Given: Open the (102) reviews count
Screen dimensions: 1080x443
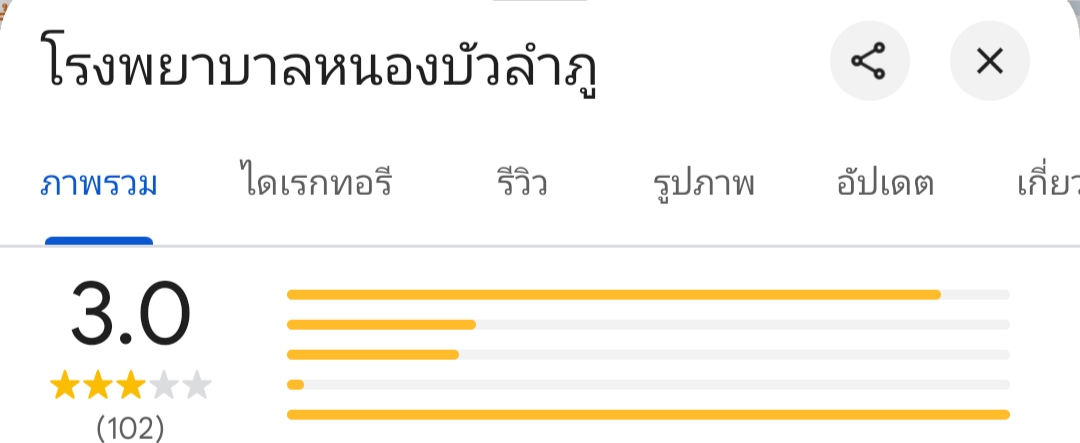Looking at the screenshot, I should tap(130, 428).
